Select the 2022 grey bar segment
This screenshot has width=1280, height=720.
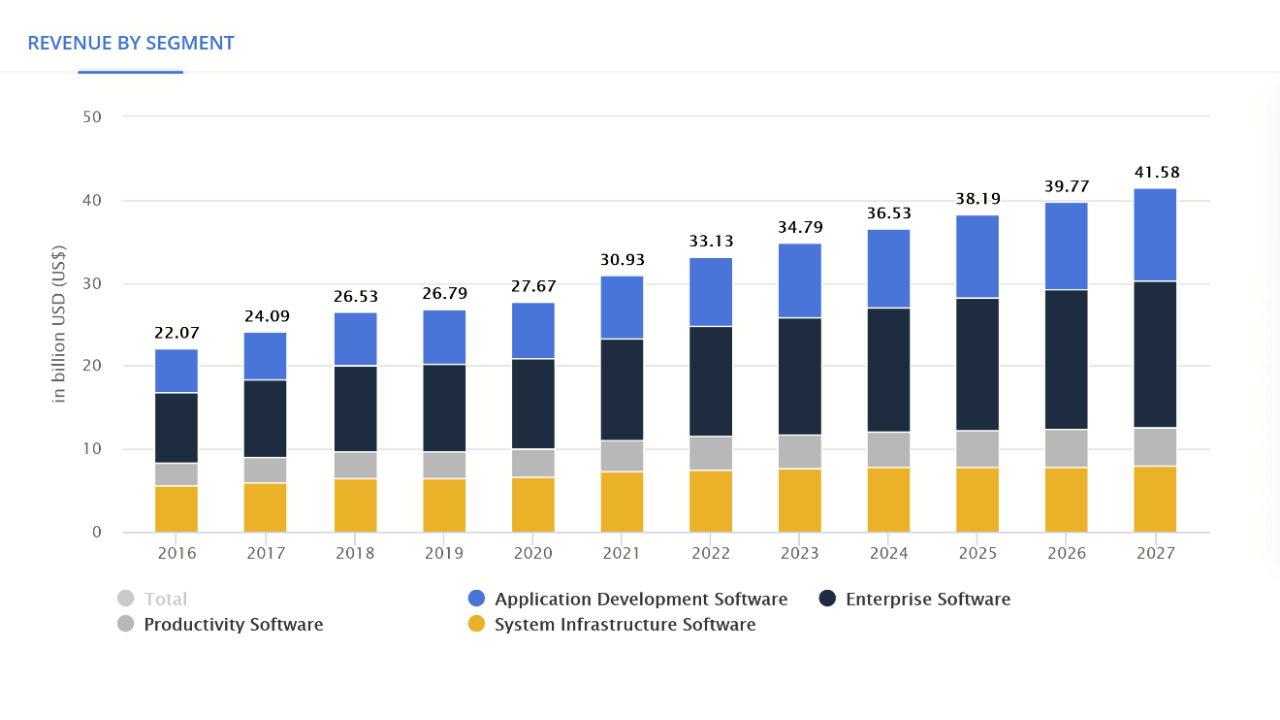click(711, 453)
